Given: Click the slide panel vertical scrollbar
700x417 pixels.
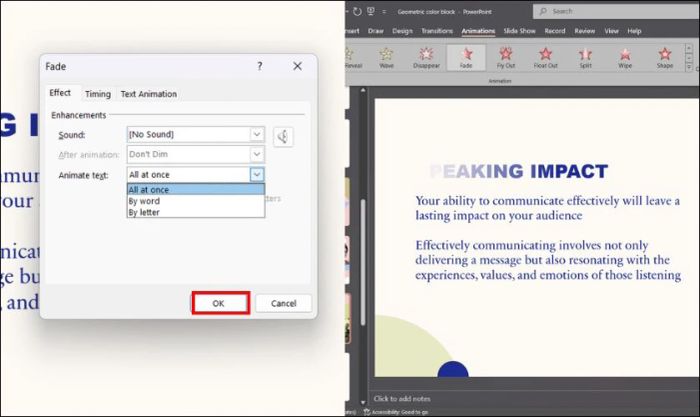Looking at the screenshot, I should pyautogui.click(x=363, y=263).
